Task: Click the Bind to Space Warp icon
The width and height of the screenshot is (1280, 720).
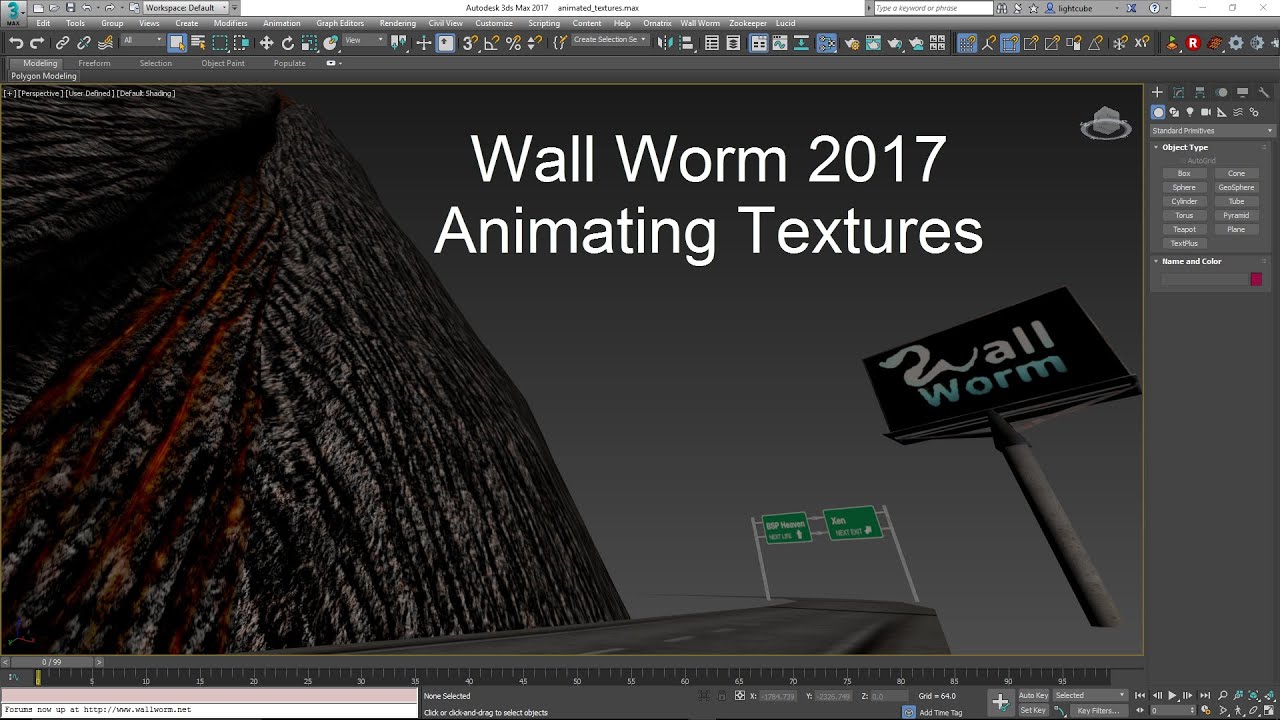Action: tap(105, 43)
